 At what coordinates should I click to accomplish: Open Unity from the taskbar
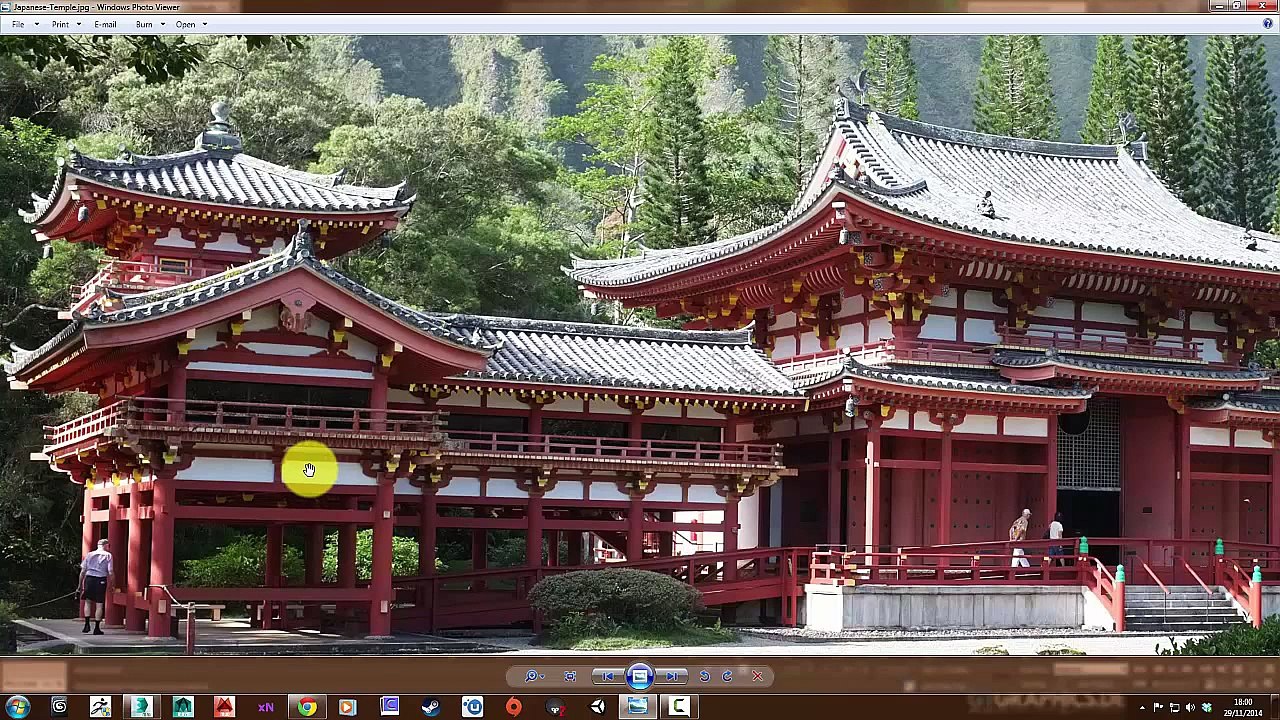pyautogui.click(x=597, y=708)
